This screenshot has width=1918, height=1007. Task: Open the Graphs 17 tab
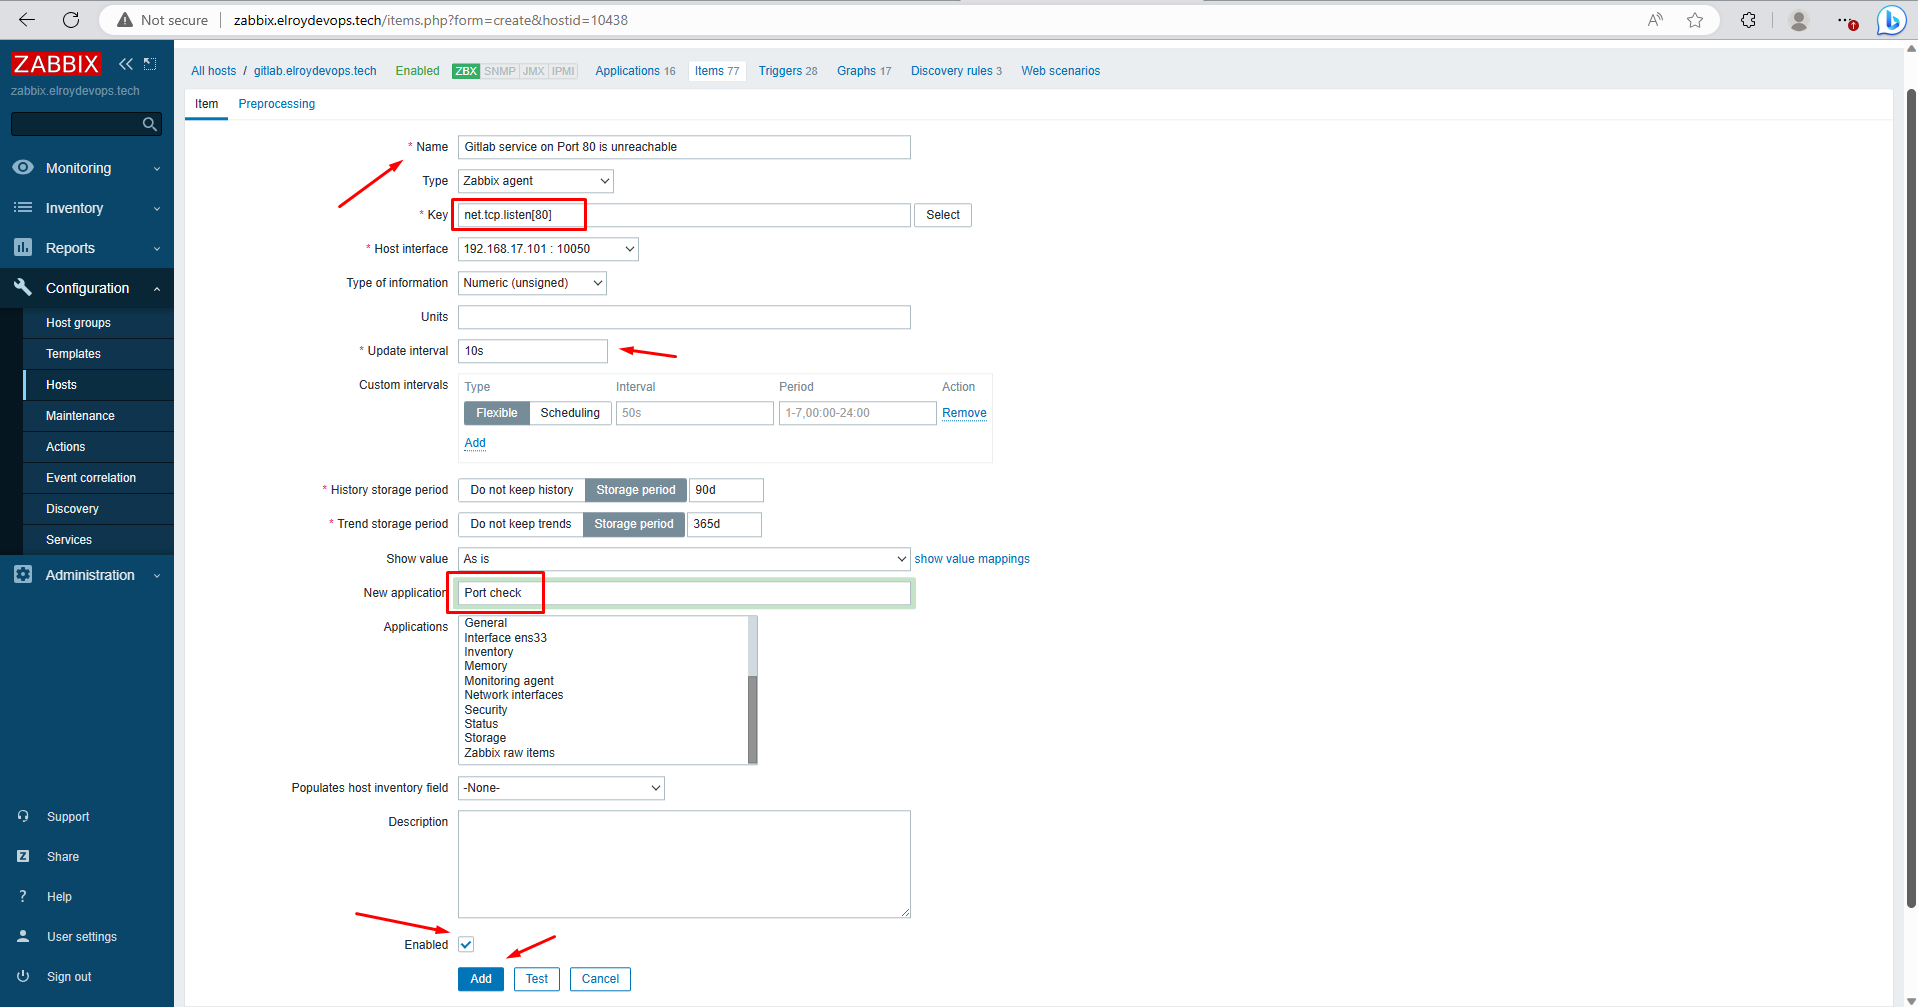(x=864, y=71)
